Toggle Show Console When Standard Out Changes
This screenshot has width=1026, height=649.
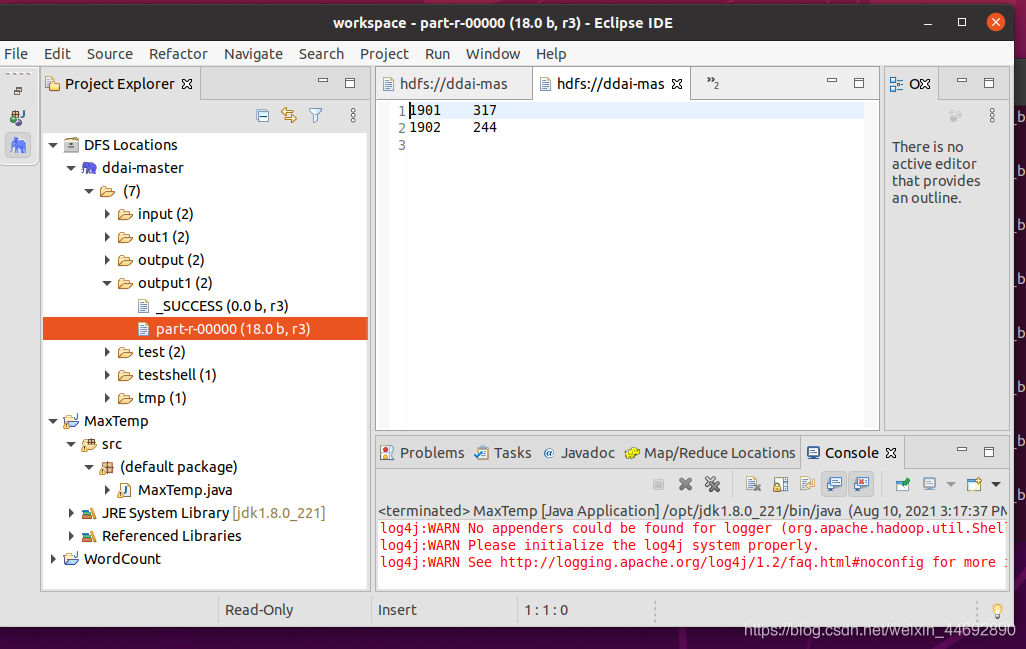coord(835,484)
